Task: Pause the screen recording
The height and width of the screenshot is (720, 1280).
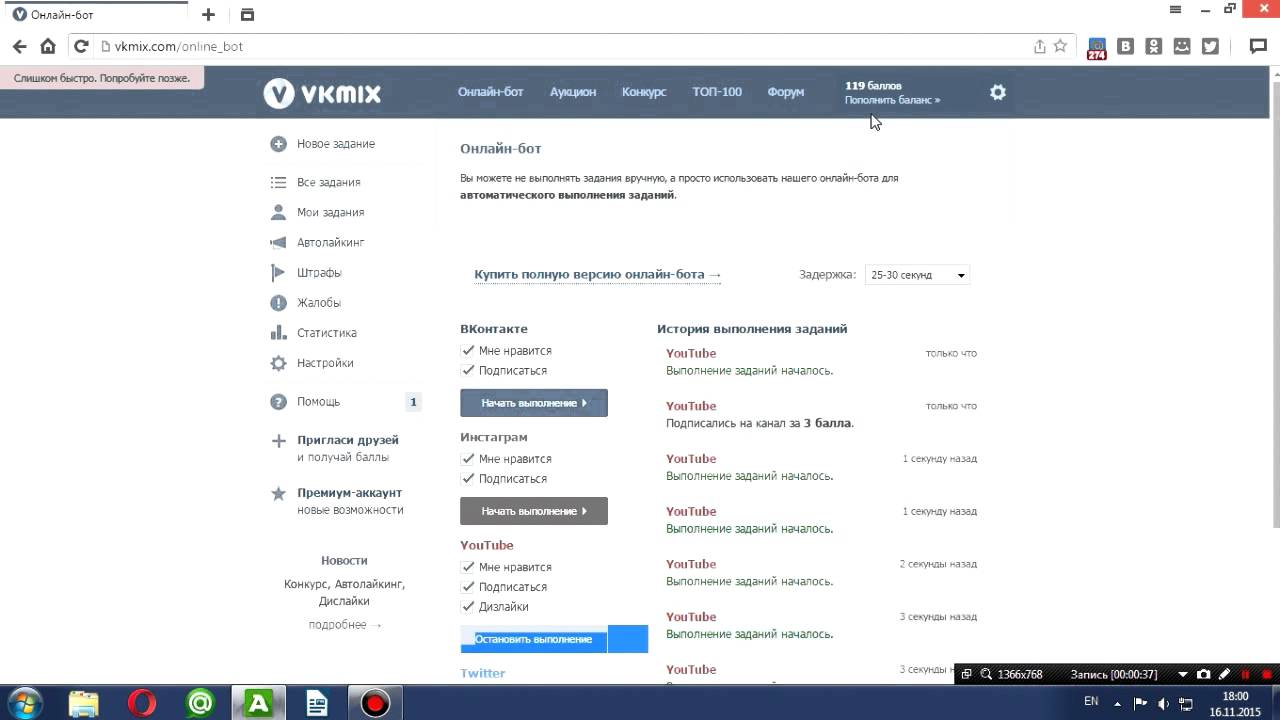Action: [1245, 675]
